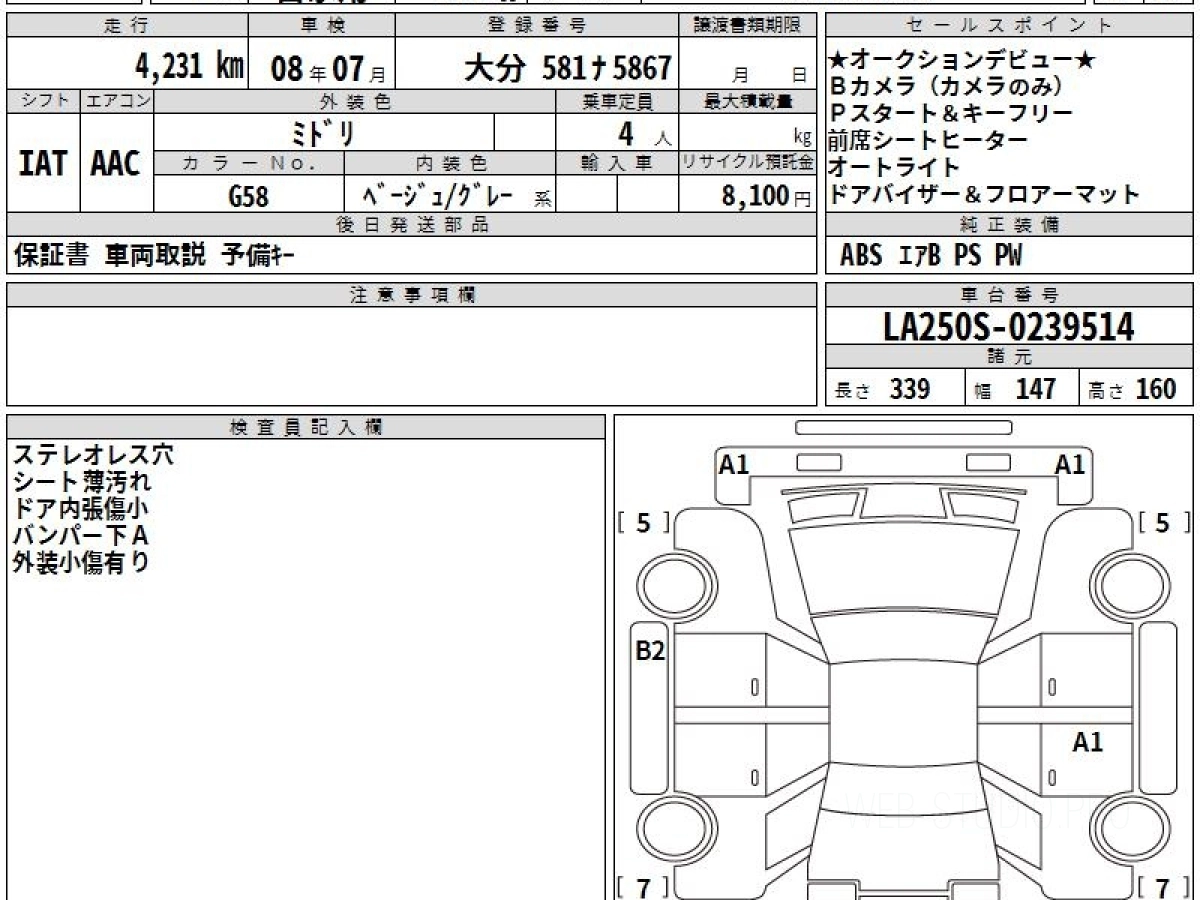Click the mileage value 4,231 km
The height and width of the screenshot is (900, 1200).
[x=189, y=67]
